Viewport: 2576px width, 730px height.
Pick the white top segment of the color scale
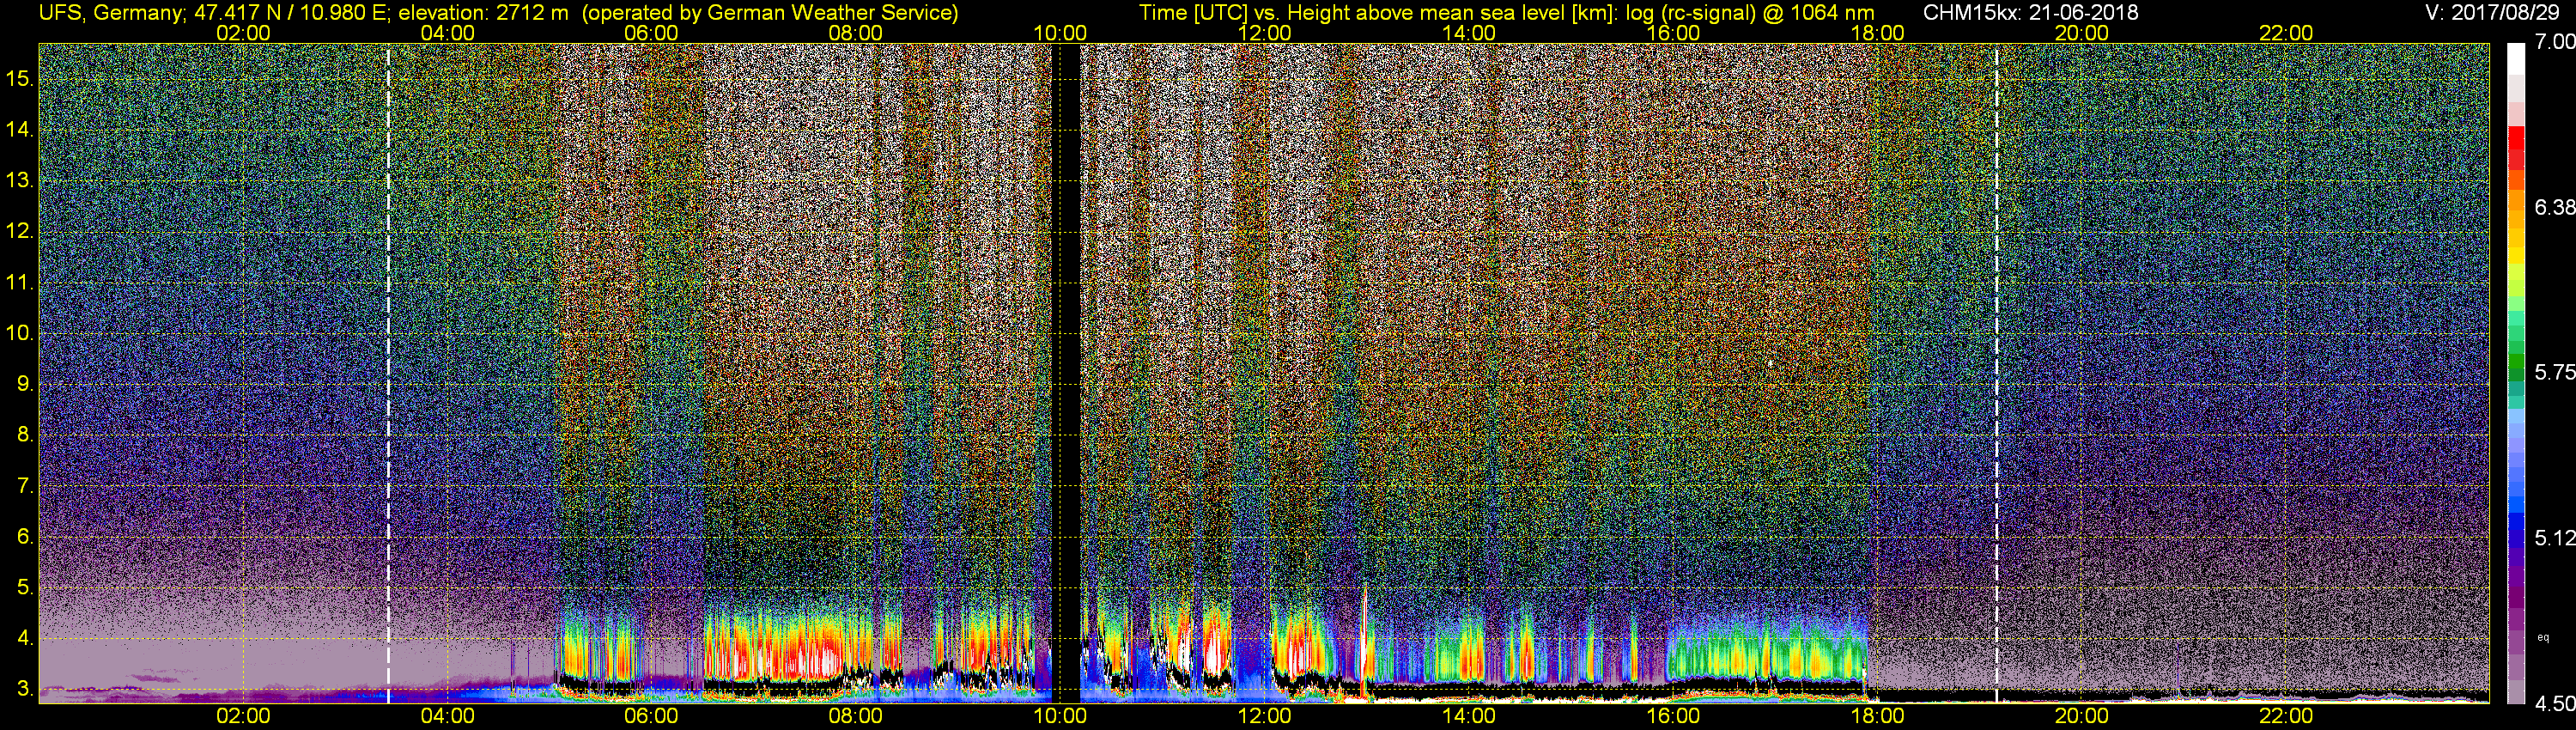click(x=2516, y=58)
